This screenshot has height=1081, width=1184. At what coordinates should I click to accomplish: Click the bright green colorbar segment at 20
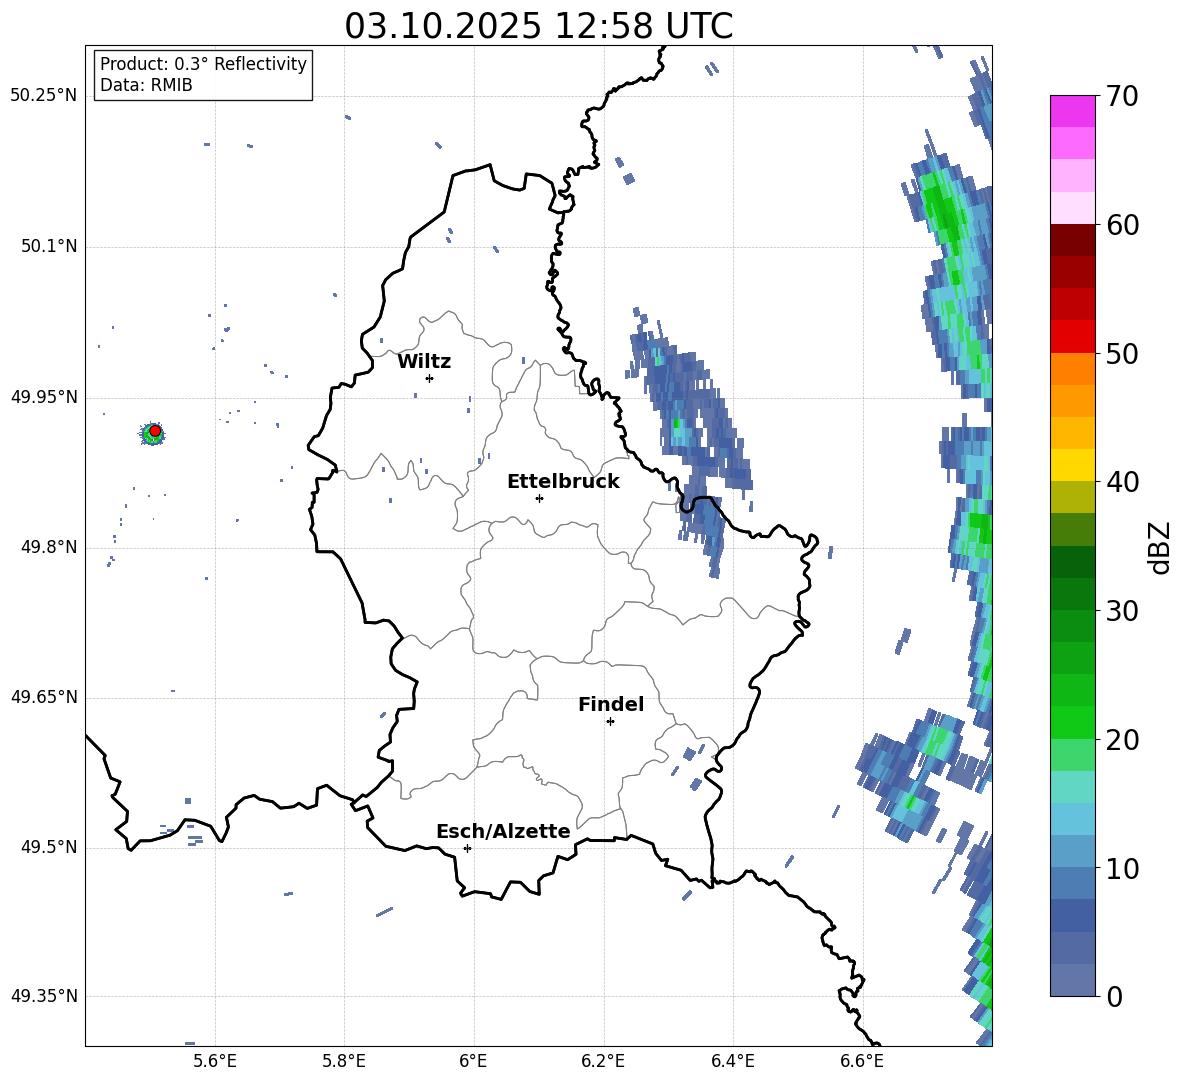(1072, 722)
